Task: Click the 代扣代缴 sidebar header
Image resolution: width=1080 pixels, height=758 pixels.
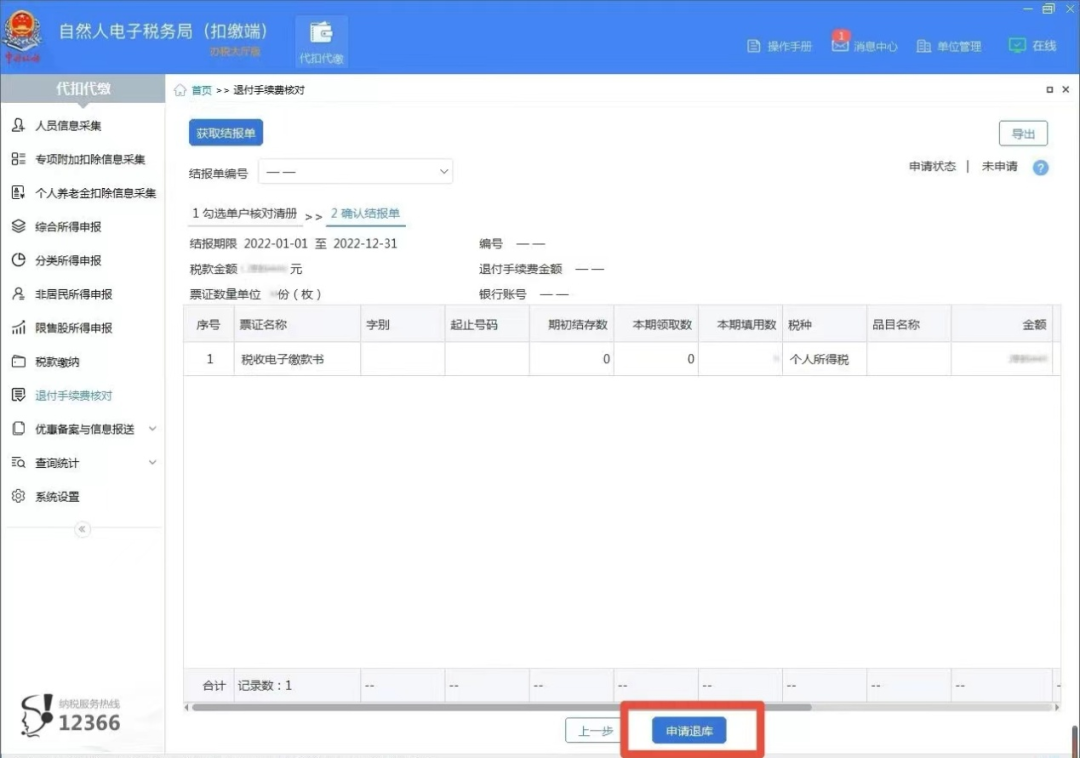Action: pos(83,88)
